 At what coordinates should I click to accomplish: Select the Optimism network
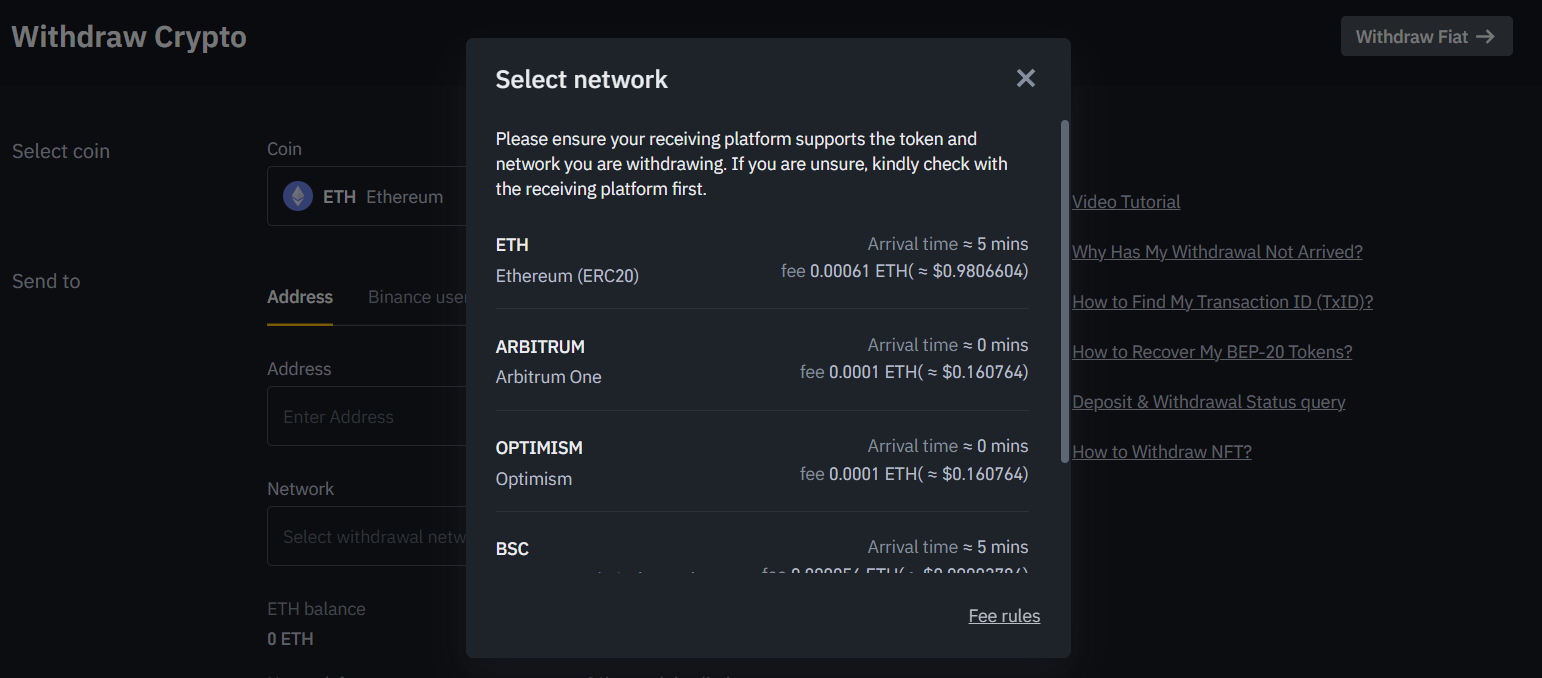(x=762, y=462)
